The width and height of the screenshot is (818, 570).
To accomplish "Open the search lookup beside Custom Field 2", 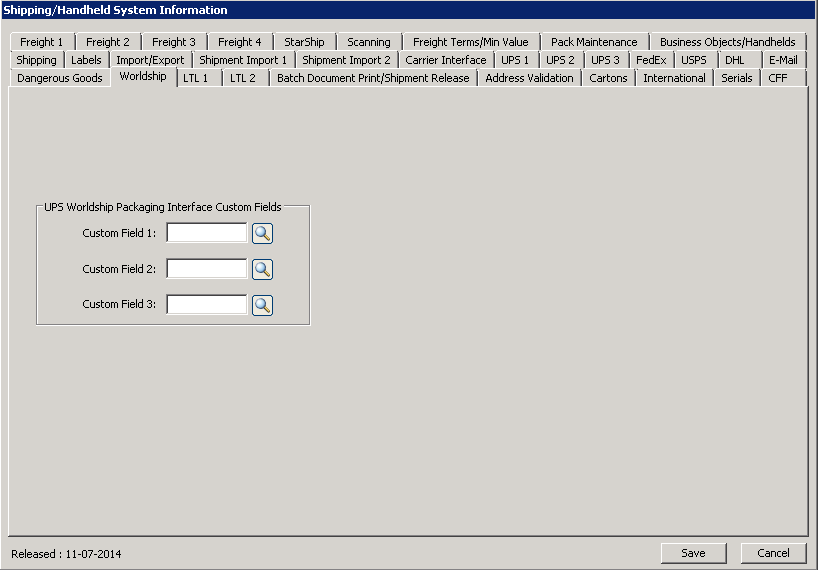I will (262, 269).
